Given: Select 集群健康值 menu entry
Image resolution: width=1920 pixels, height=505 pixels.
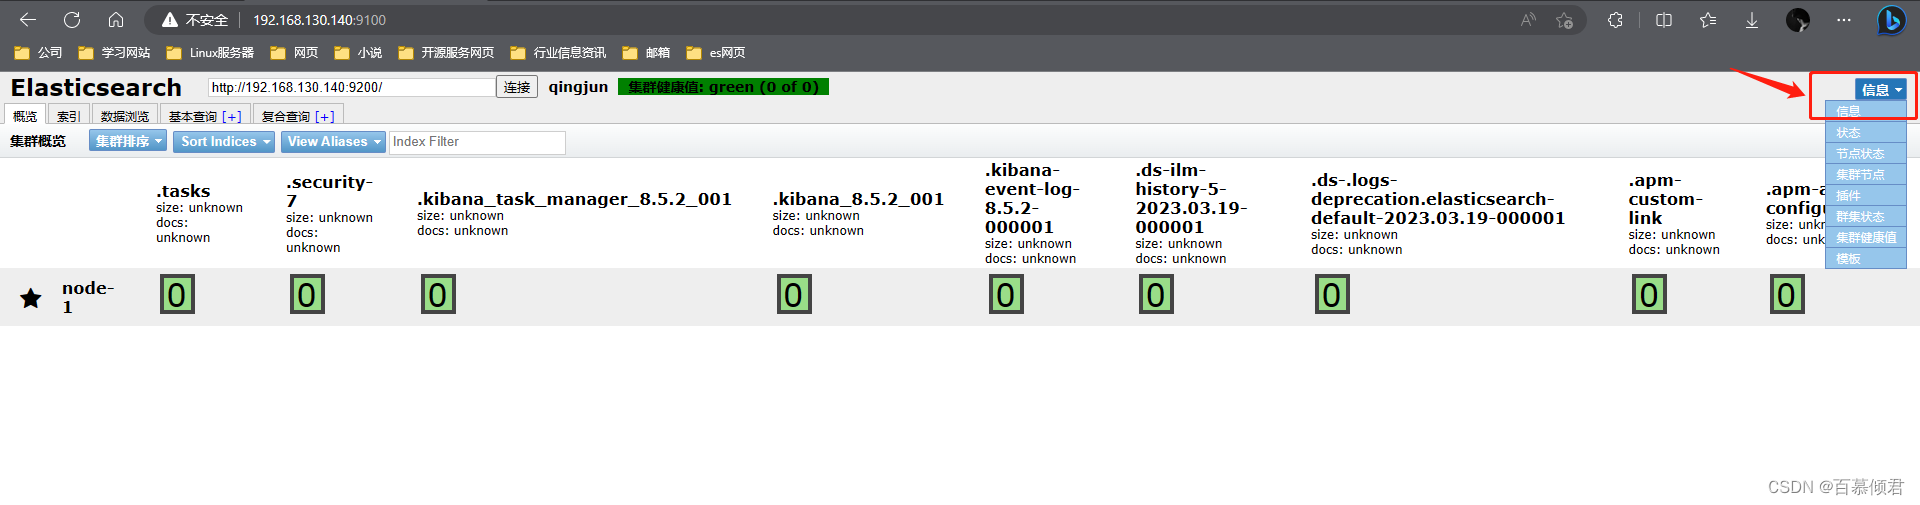Looking at the screenshot, I should (1866, 238).
